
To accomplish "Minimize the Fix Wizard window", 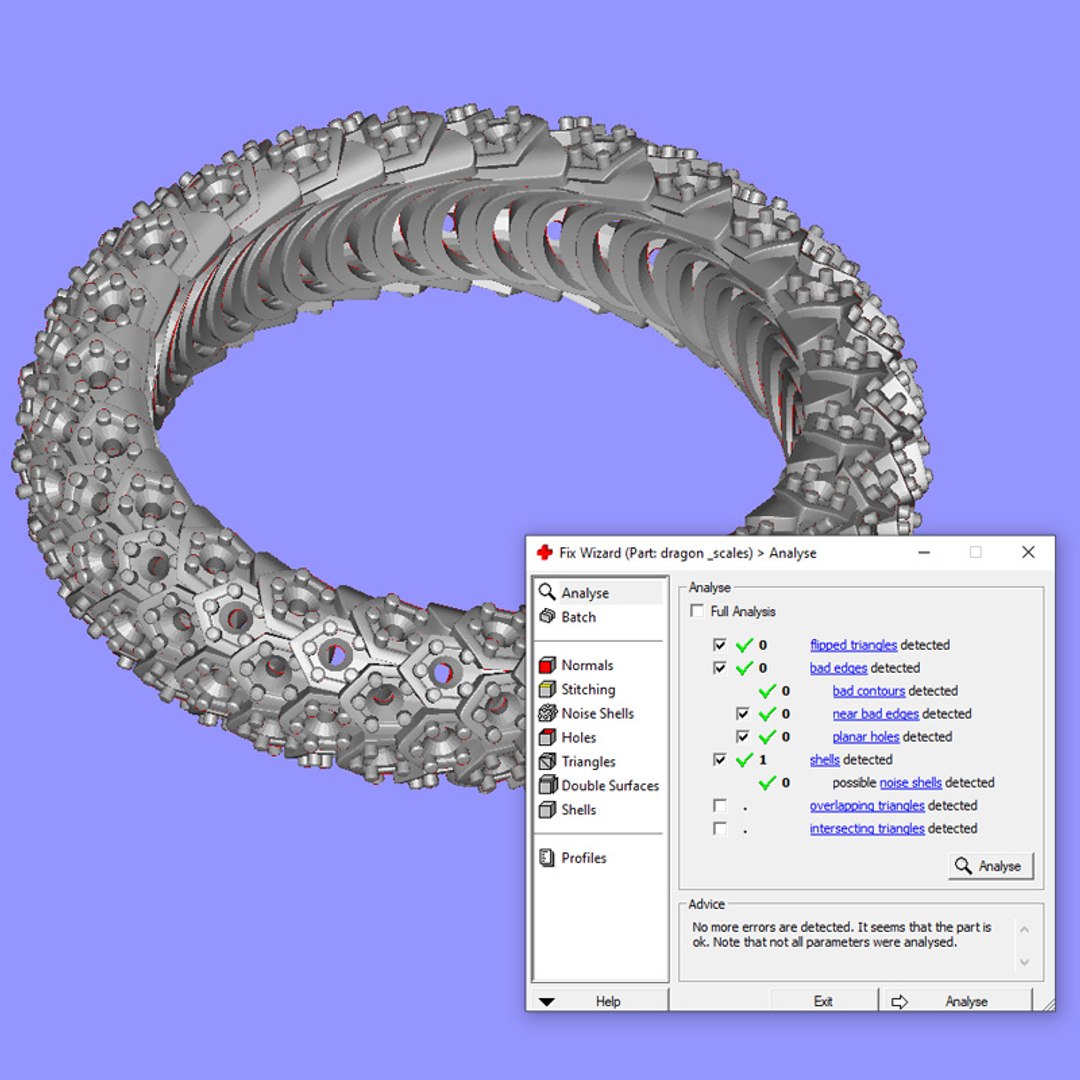I will pos(924,552).
